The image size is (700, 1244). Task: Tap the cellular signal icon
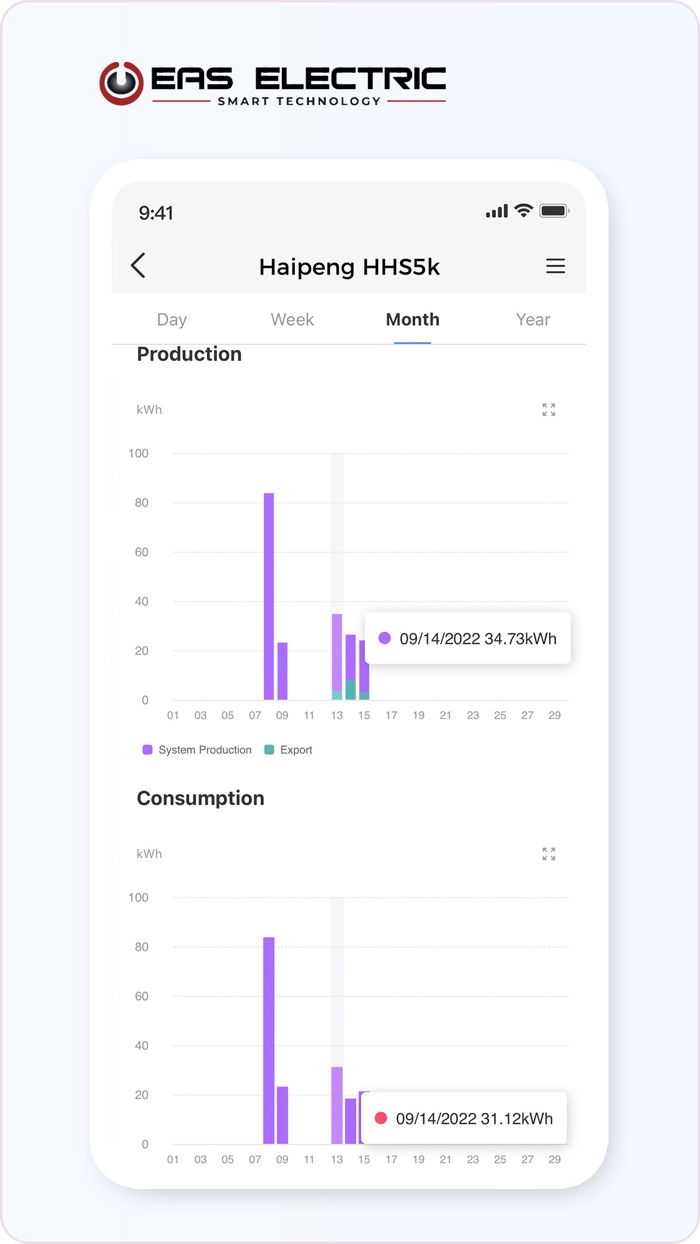(x=496, y=212)
